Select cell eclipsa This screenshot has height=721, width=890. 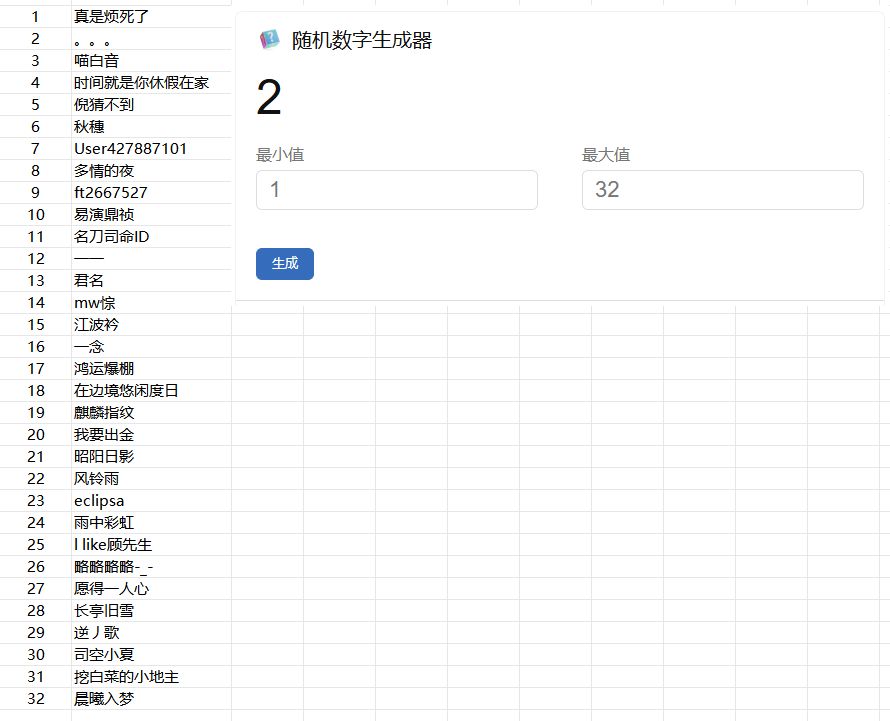[152, 501]
